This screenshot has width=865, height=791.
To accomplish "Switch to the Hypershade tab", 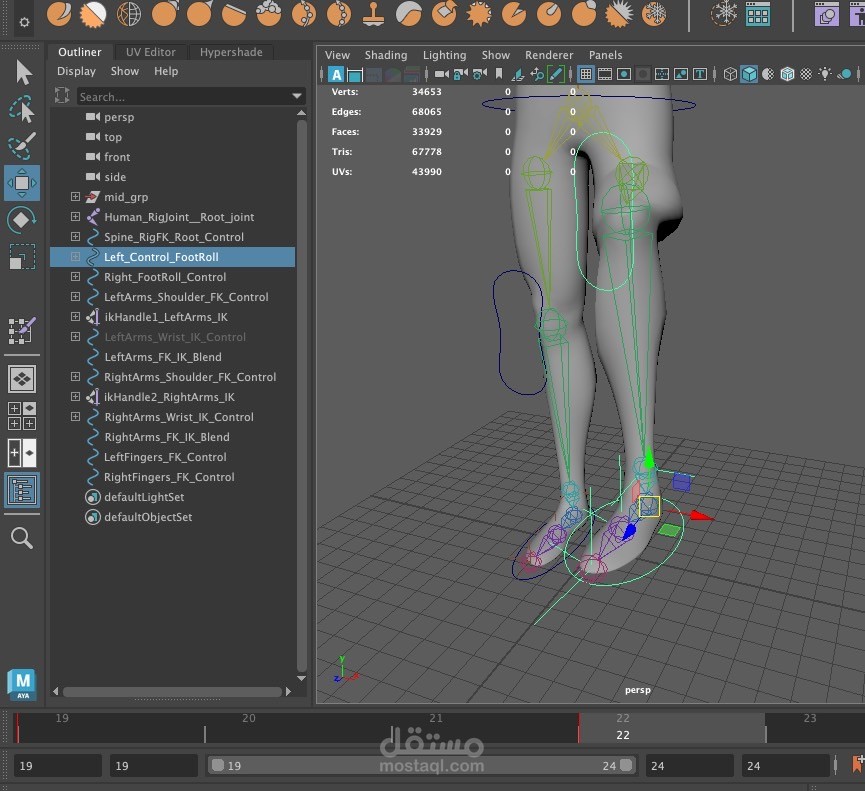I will (x=231, y=52).
